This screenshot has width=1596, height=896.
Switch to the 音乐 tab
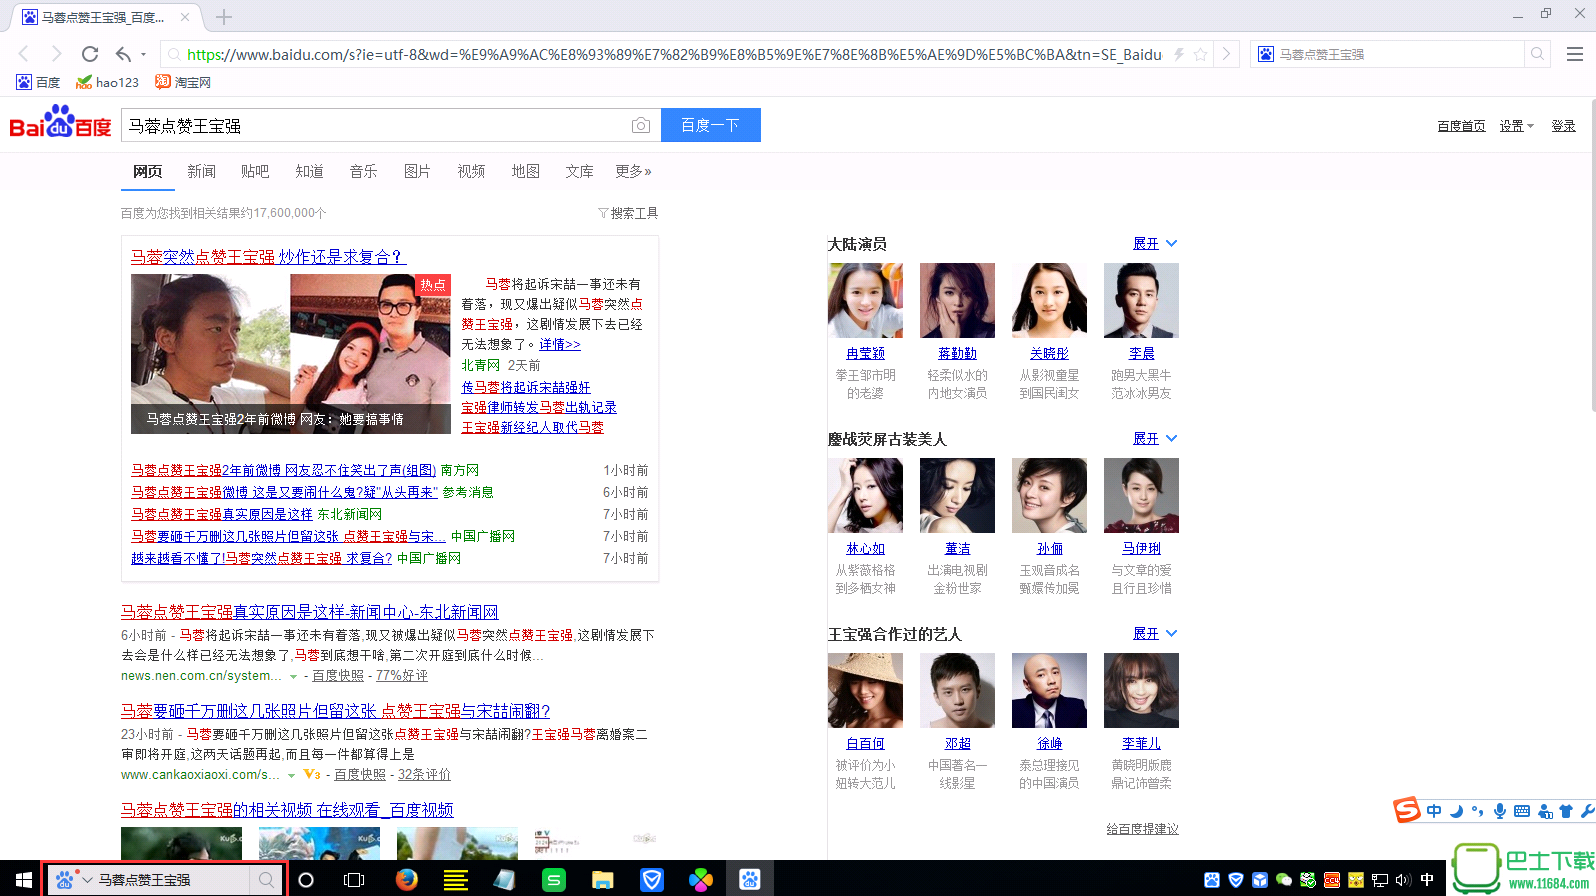pyautogui.click(x=363, y=172)
